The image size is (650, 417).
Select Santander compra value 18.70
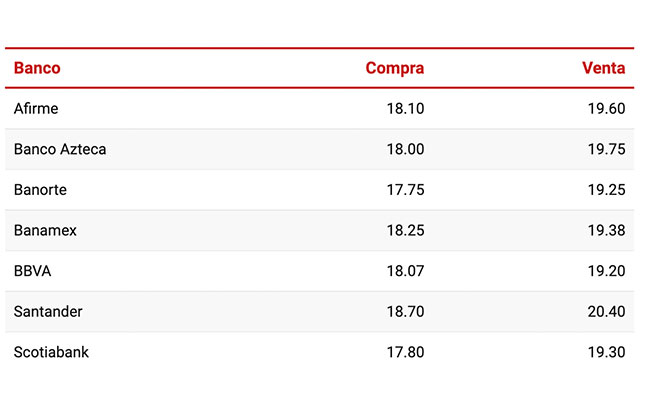405,312
